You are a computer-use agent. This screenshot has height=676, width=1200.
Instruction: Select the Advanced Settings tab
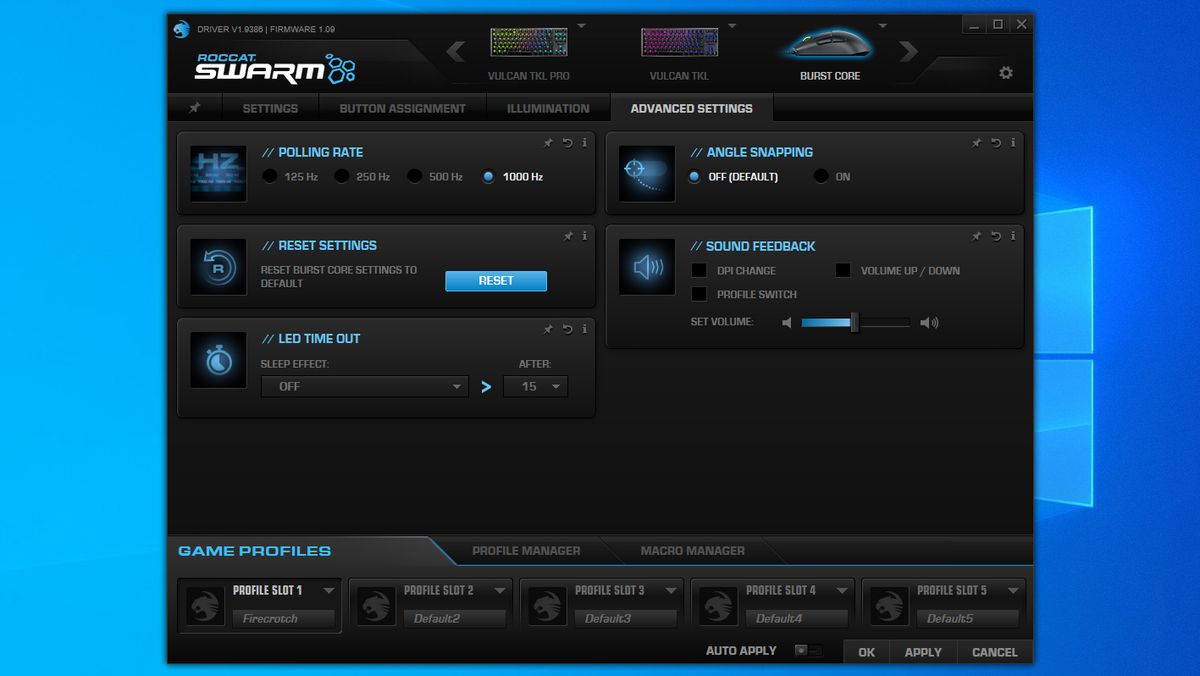[691, 108]
